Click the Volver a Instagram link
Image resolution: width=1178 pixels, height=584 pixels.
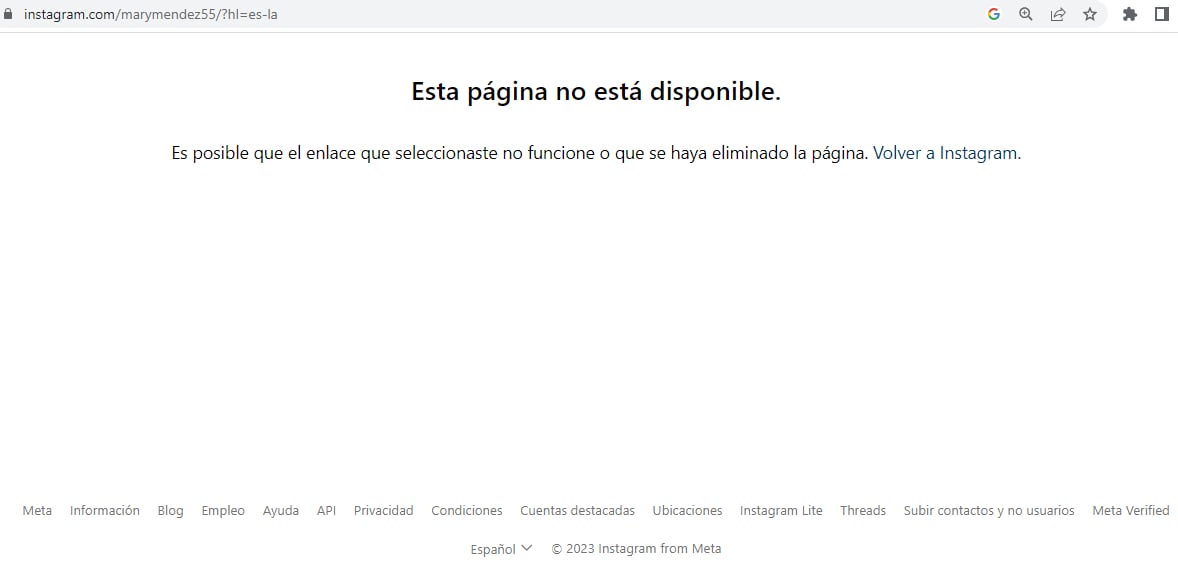pyautogui.click(x=945, y=154)
